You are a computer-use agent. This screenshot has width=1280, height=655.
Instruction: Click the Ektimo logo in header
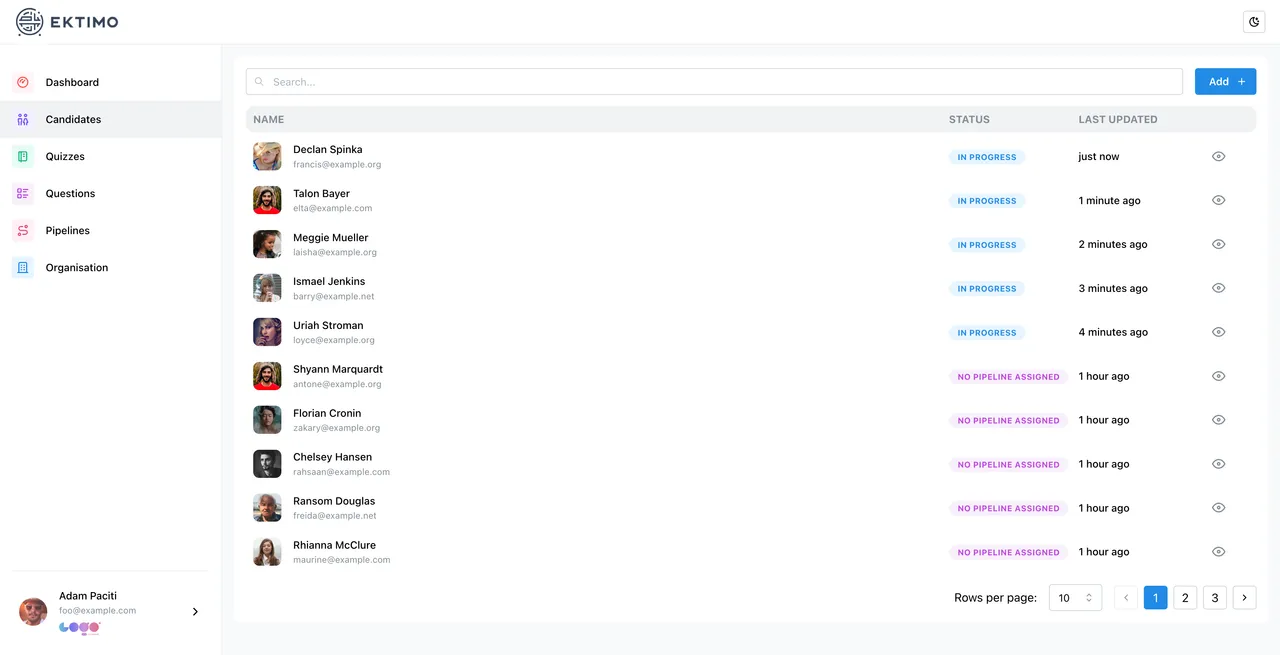coord(67,22)
